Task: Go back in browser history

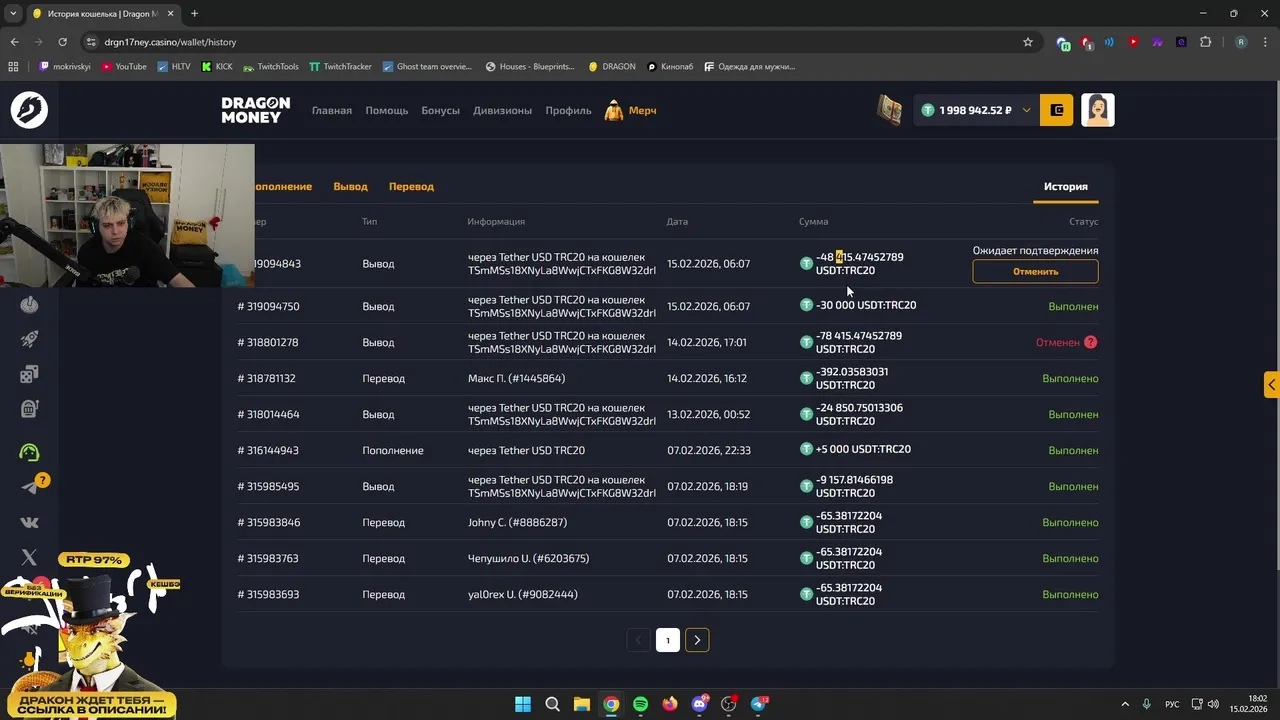Action: [14, 42]
